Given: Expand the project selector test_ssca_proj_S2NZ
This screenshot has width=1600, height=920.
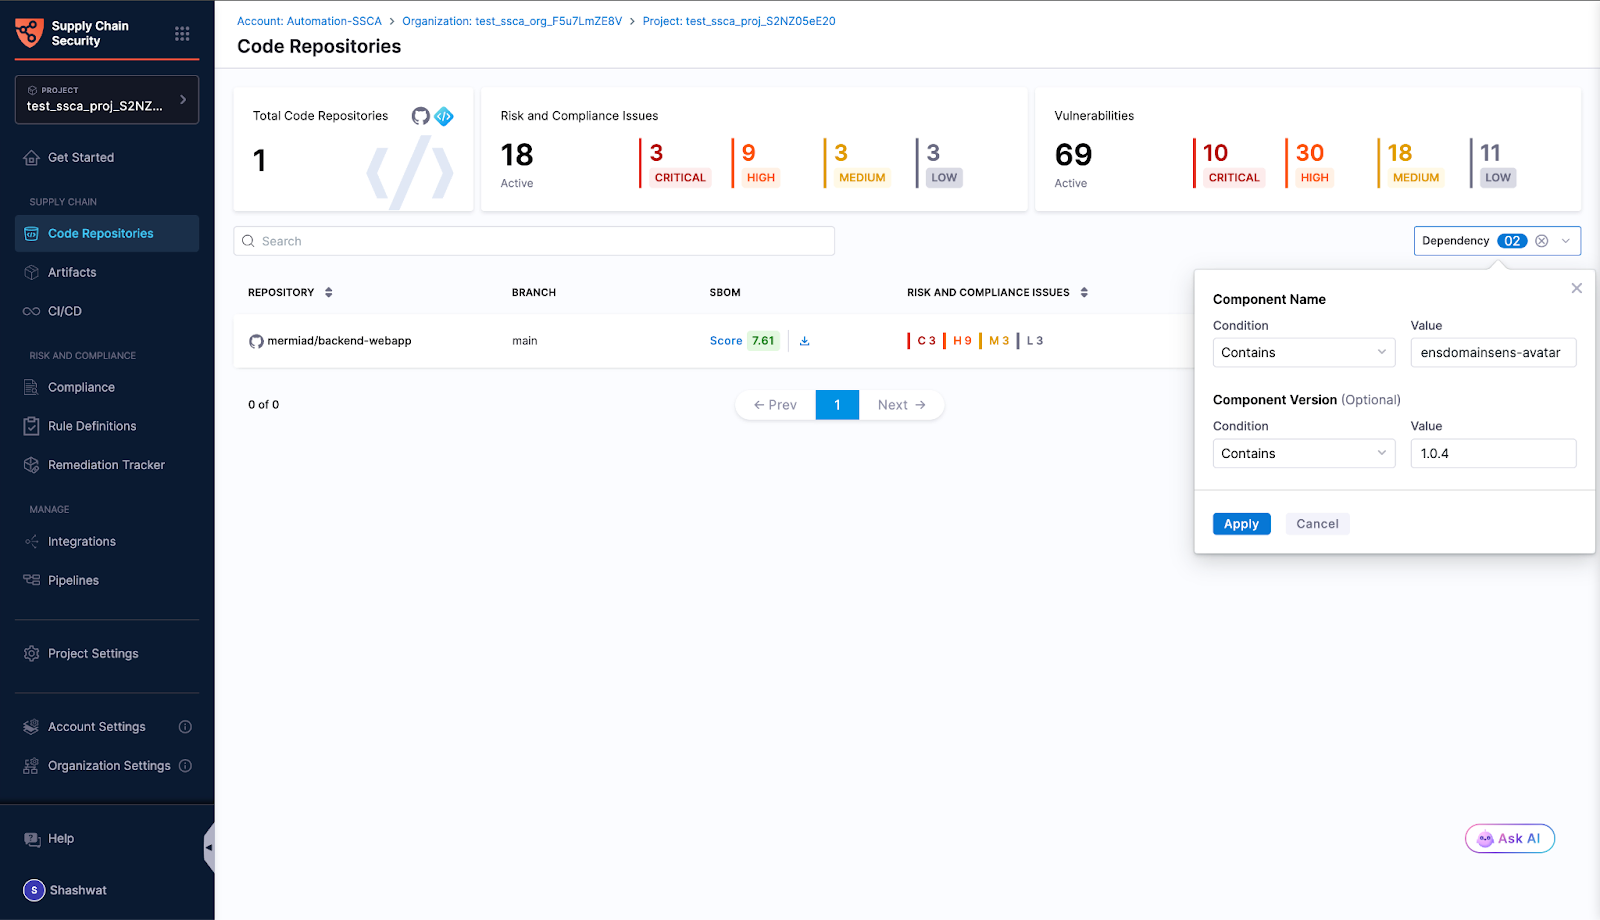Looking at the screenshot, I should click(107, 99).
